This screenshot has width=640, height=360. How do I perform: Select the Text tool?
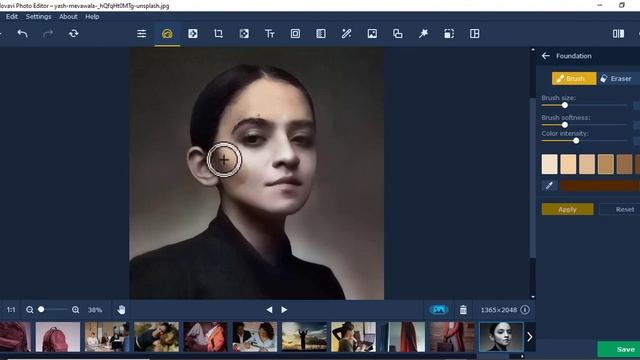(x=269, y=33)
